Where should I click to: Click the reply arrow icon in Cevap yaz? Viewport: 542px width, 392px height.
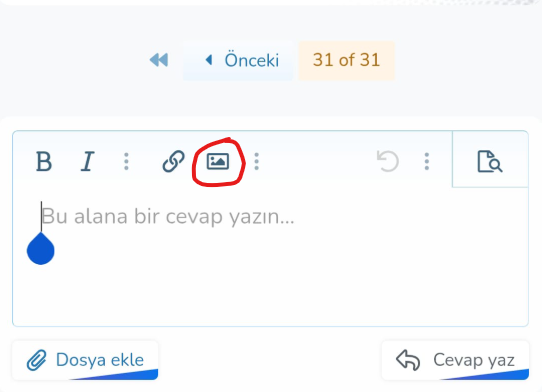click(x=408, y=360)
